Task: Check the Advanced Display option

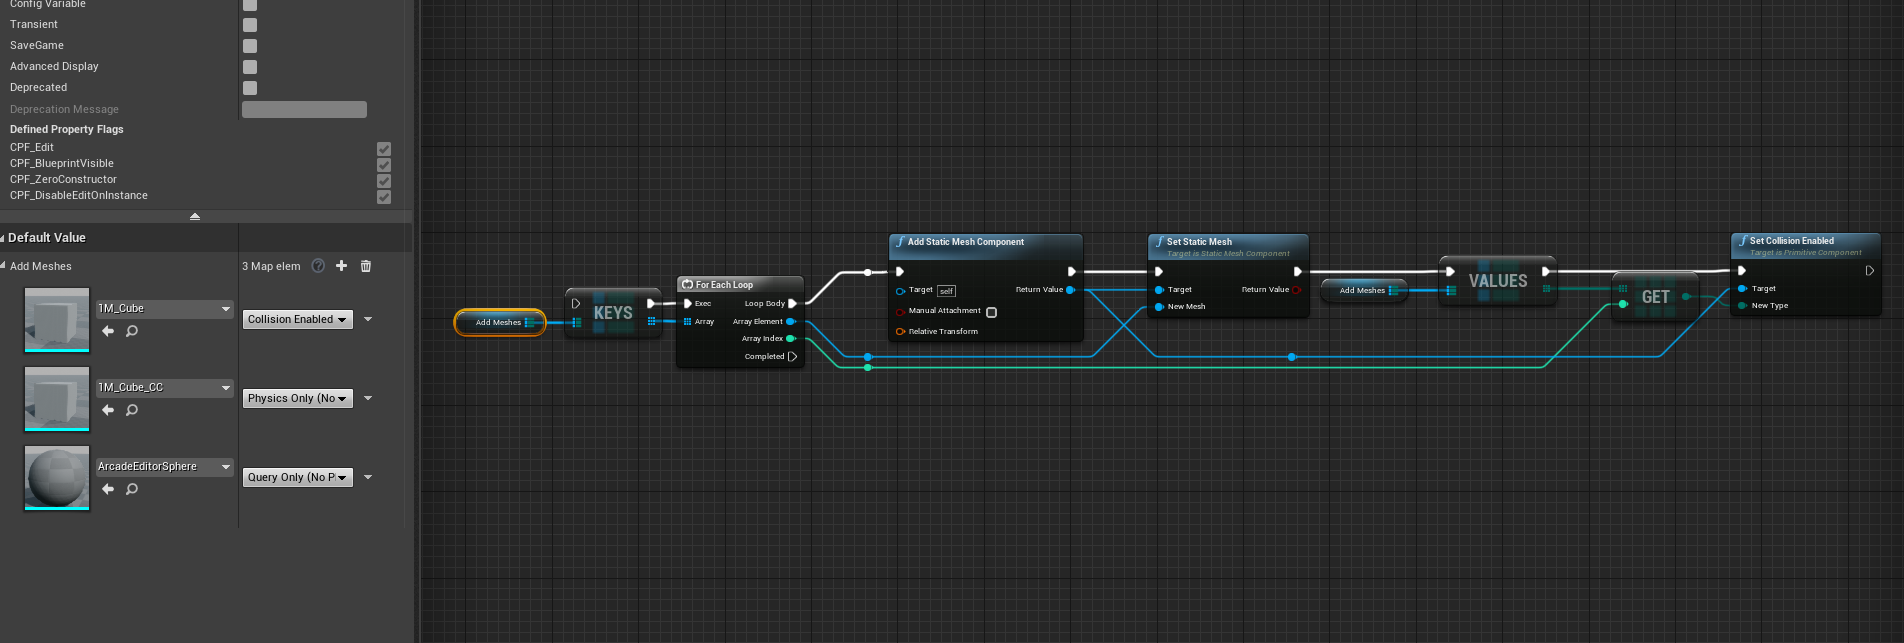Action: click(x=250, y=67)
